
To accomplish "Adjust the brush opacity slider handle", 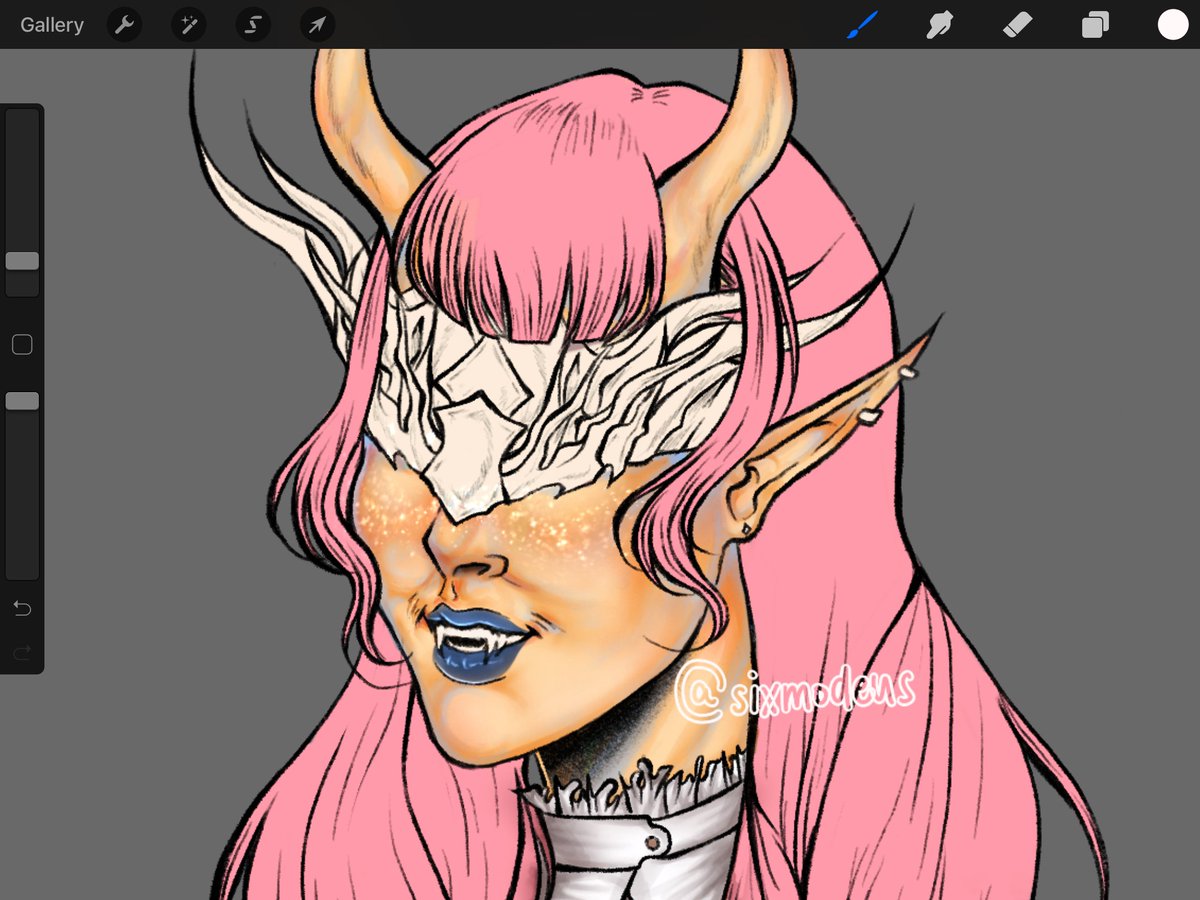I will tap(22, 401).
